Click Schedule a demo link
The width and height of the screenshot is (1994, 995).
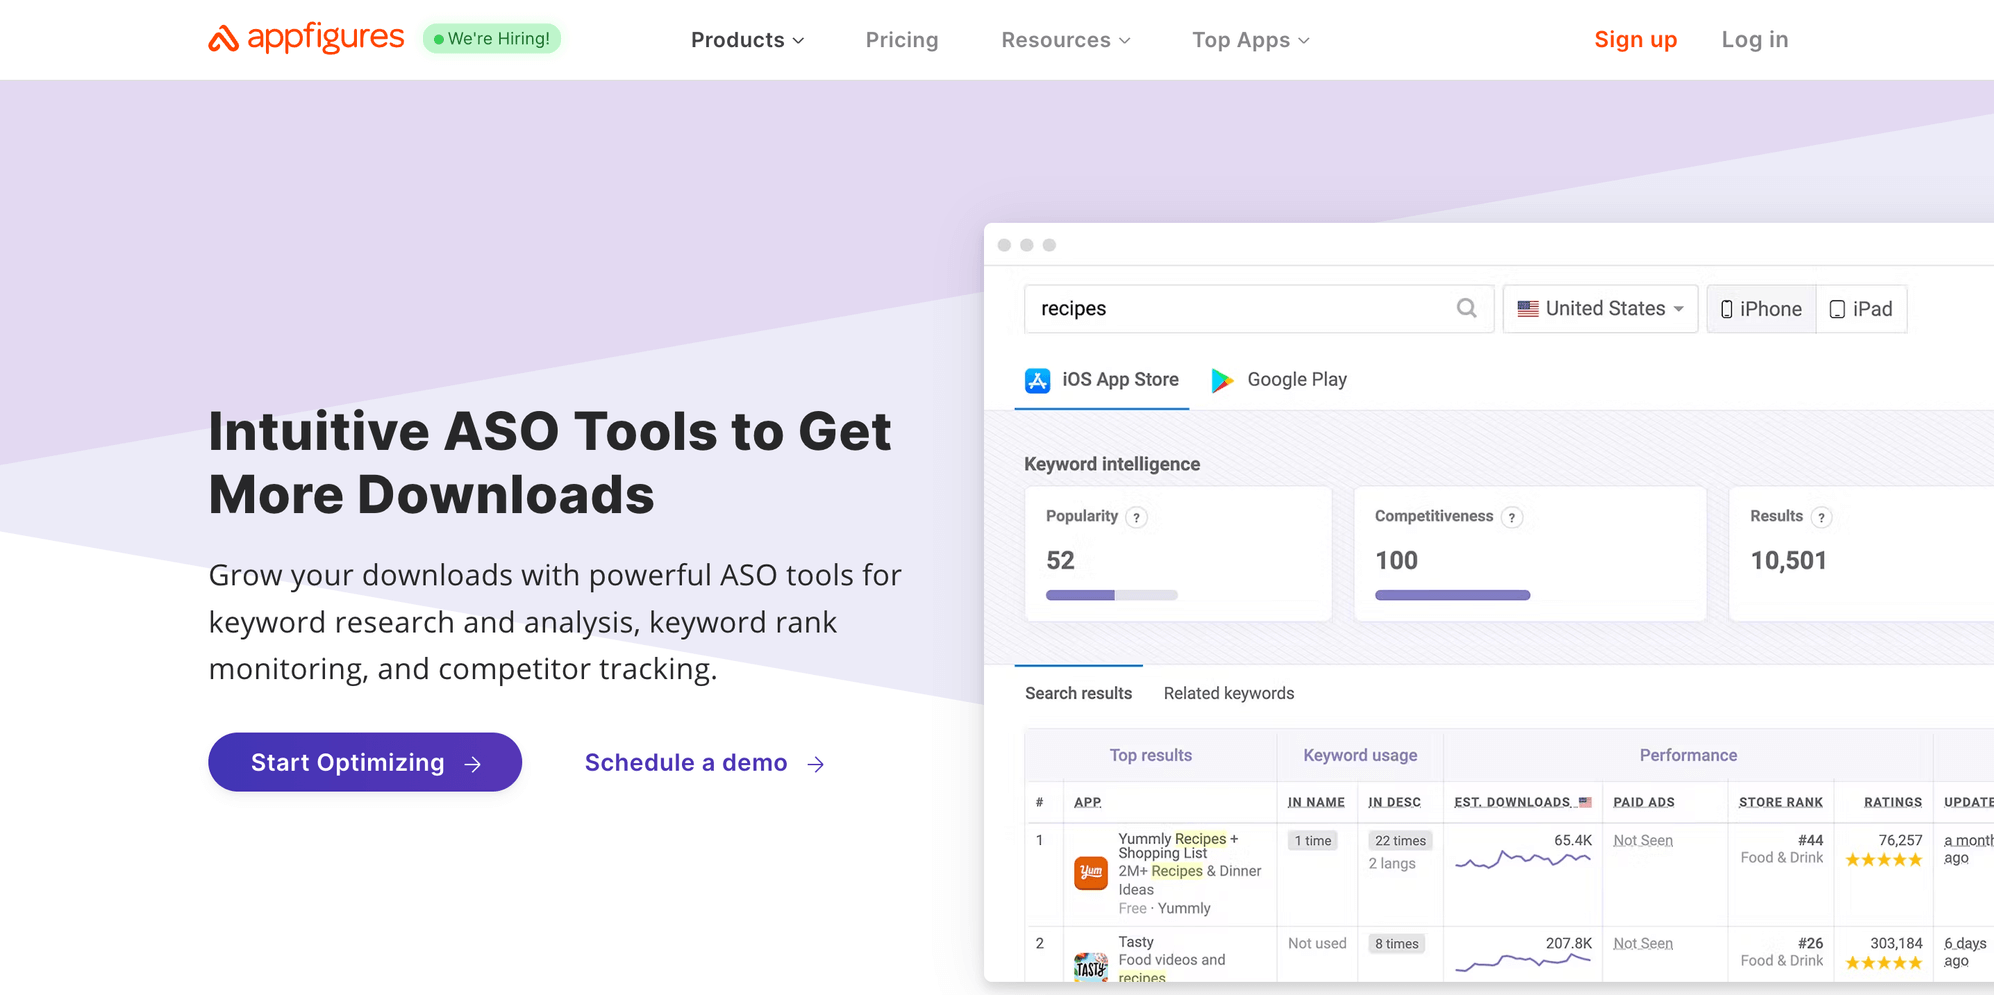tap(705, 763)
